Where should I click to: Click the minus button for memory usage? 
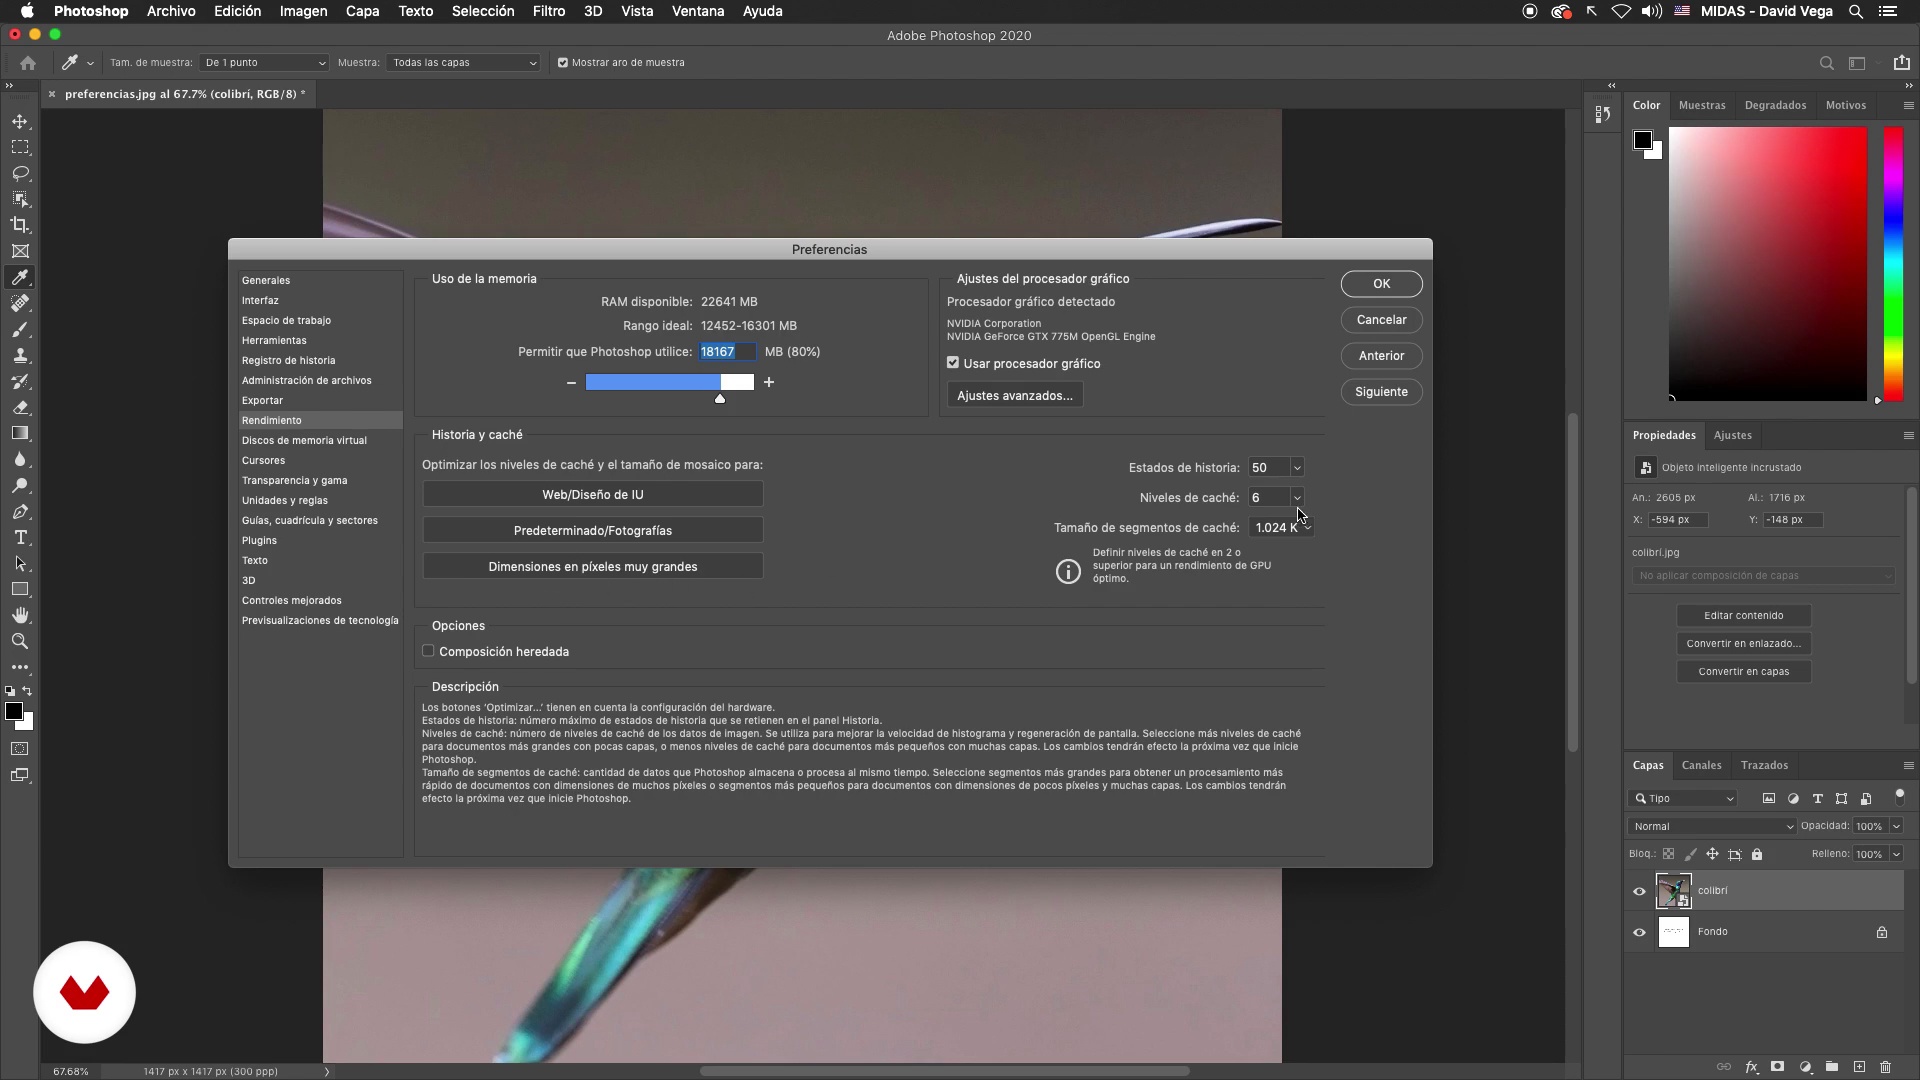(571, 382)
